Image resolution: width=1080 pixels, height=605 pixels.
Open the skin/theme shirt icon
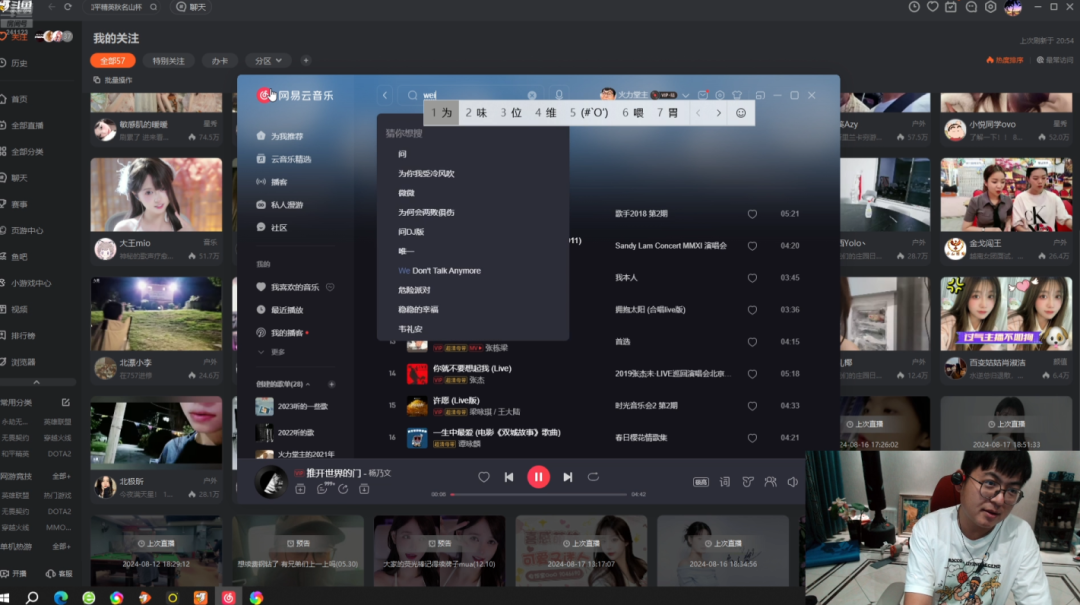tap(737, 95)
